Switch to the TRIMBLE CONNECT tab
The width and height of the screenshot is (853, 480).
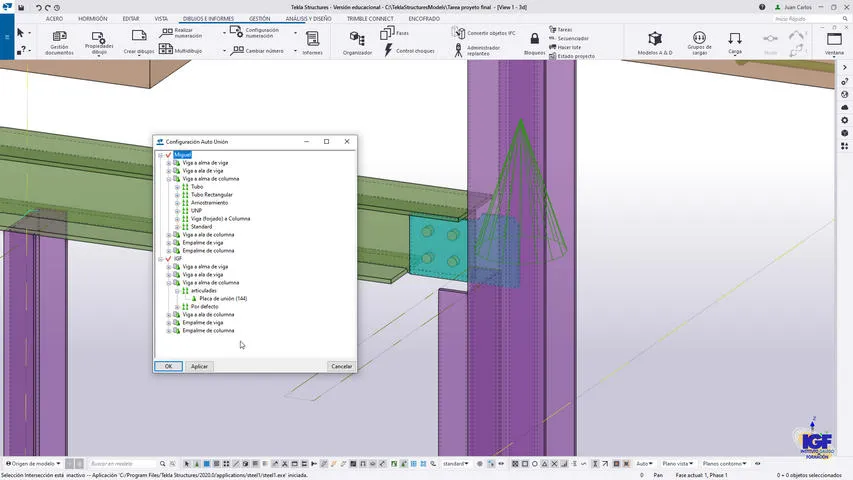(370, 19)
